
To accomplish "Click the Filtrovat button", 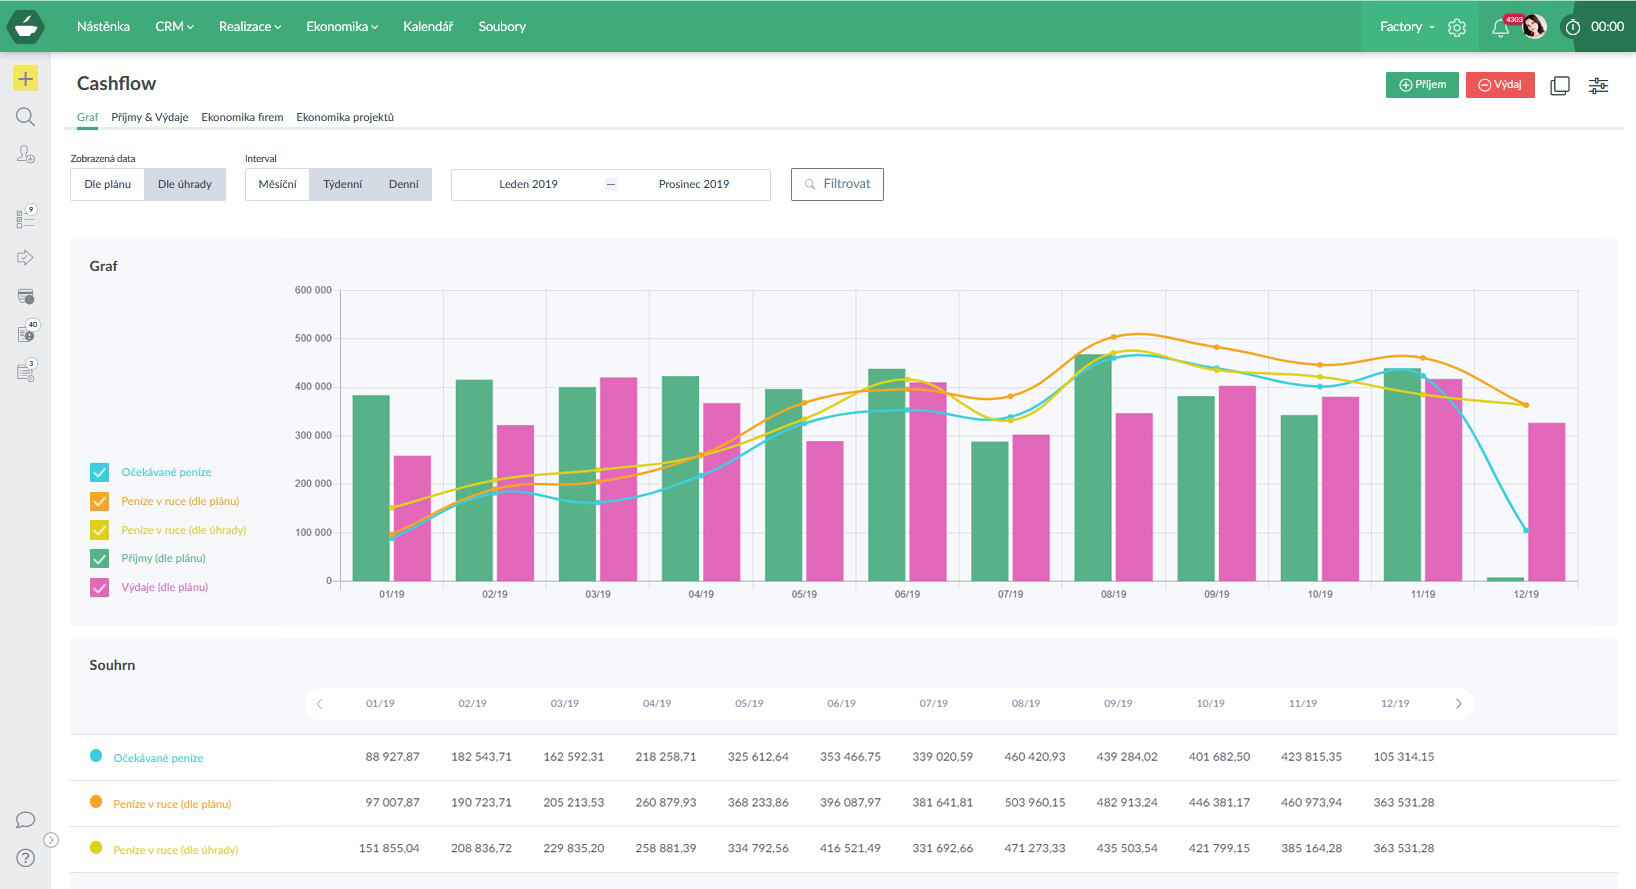I will click(837, 184).
